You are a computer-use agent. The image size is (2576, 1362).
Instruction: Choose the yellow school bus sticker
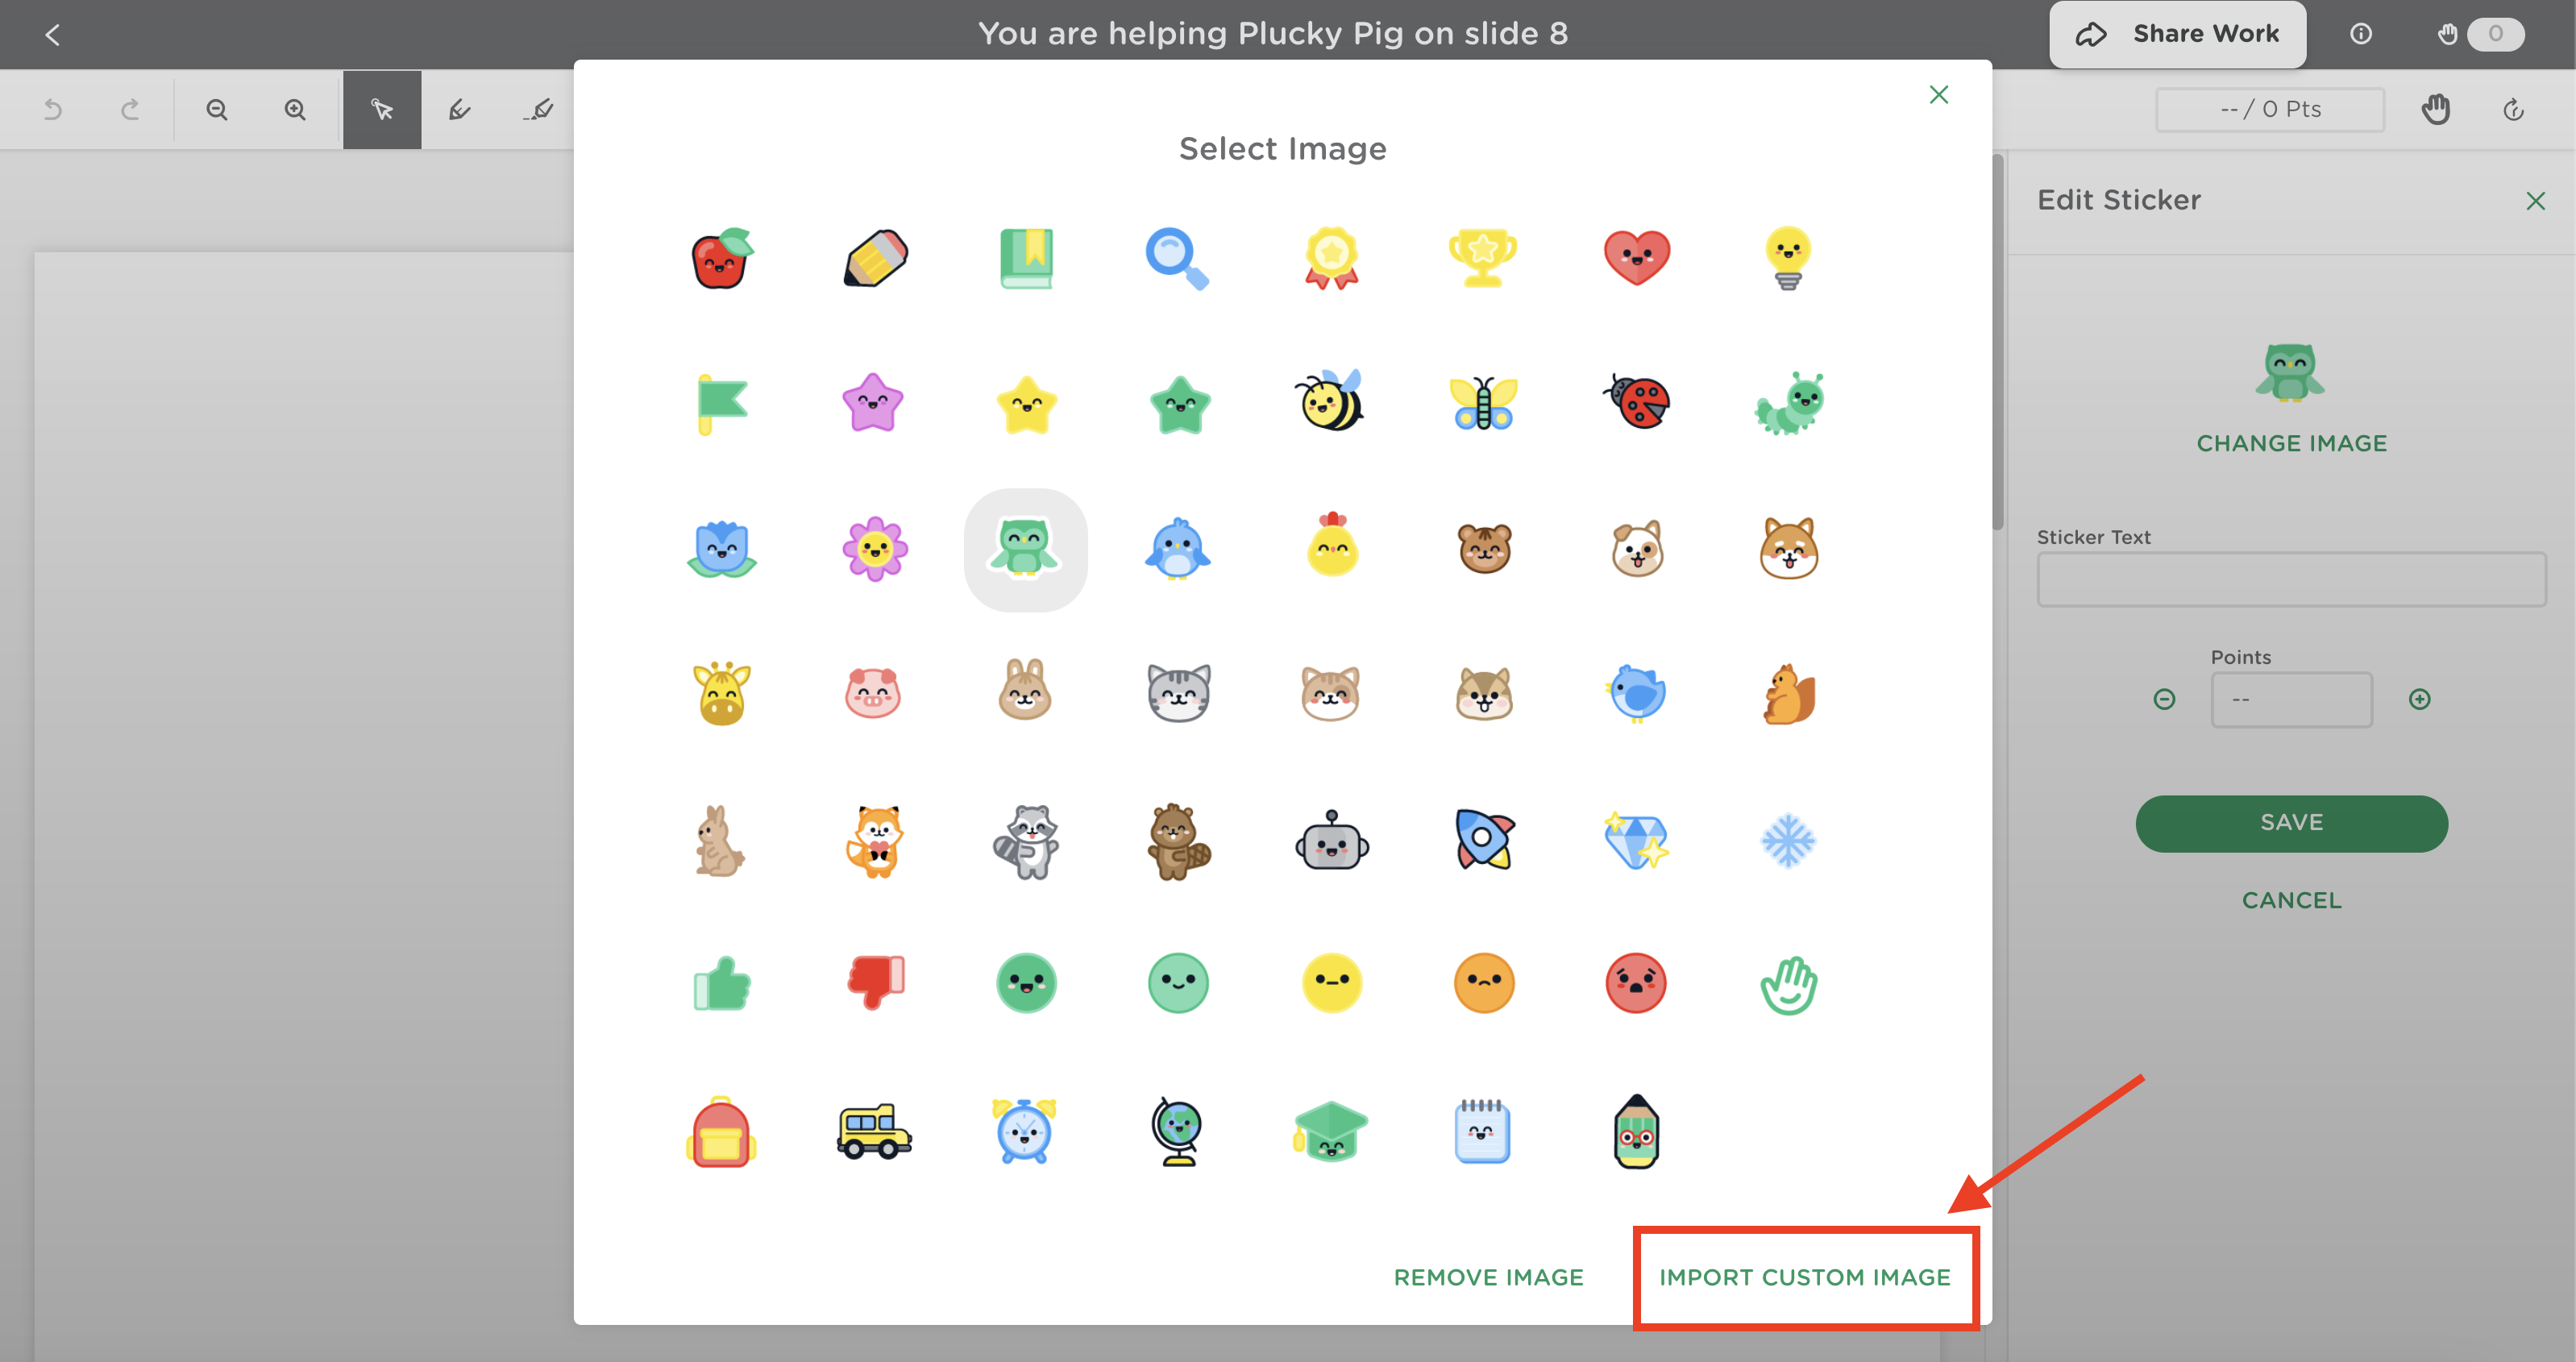(x=874, y=1131)
